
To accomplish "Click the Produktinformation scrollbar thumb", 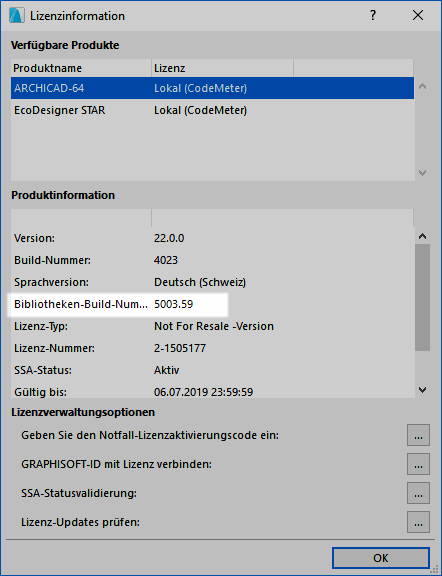I will pyautogui.click(x=423, y=298).
